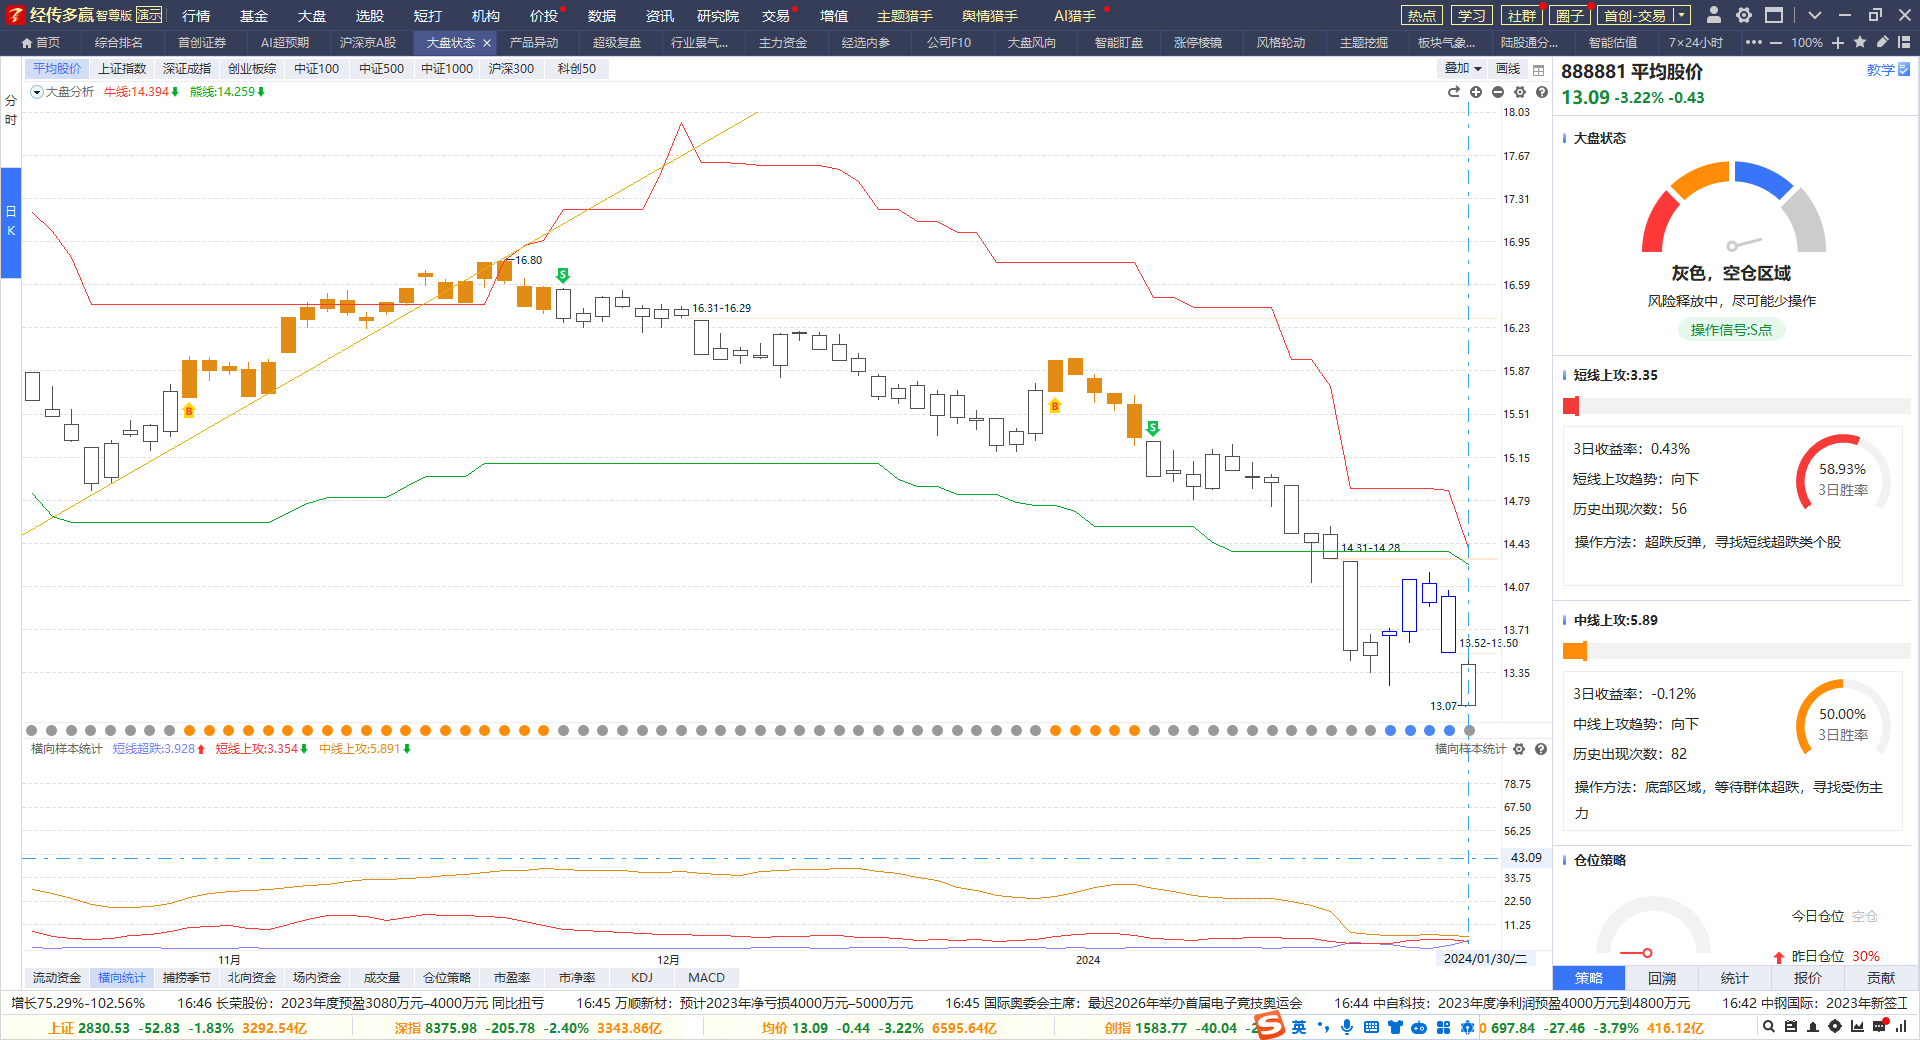This screenshot has width=1920, height=1040.
Task: Open chart help question mark icon
Action: [1542, 92]
